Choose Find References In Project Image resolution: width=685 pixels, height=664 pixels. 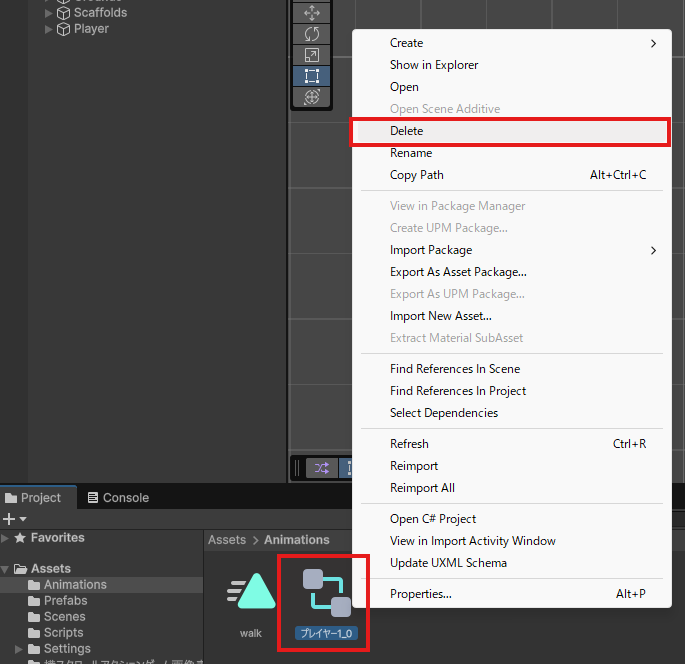(512, 391)
